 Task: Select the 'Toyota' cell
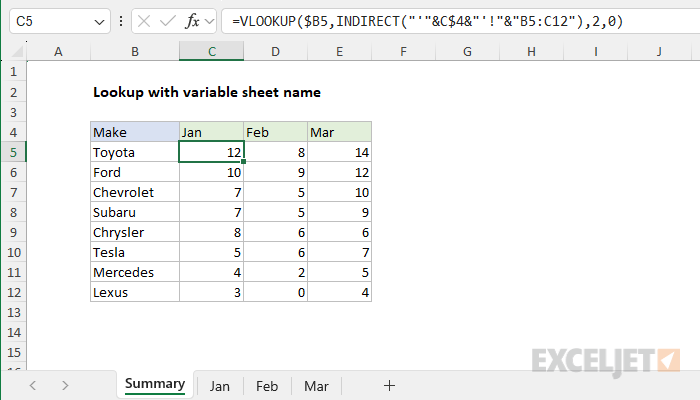[135, 152]
